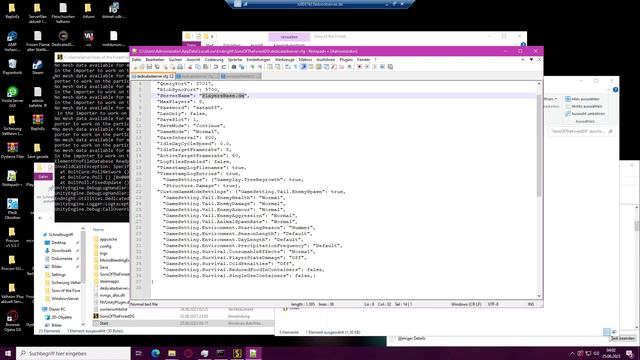Select the Papierkorb desktop icon
This screenshot has height=360, width=640.
click(12, 67)
